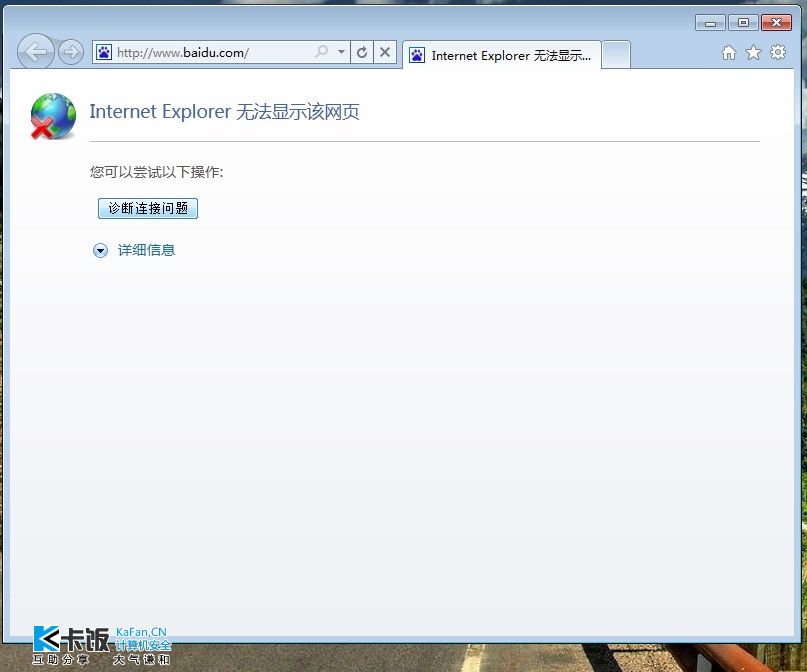Click the globe with red X error icon
This screenshot has width=807, height=672.
click(x=53, y=116)
